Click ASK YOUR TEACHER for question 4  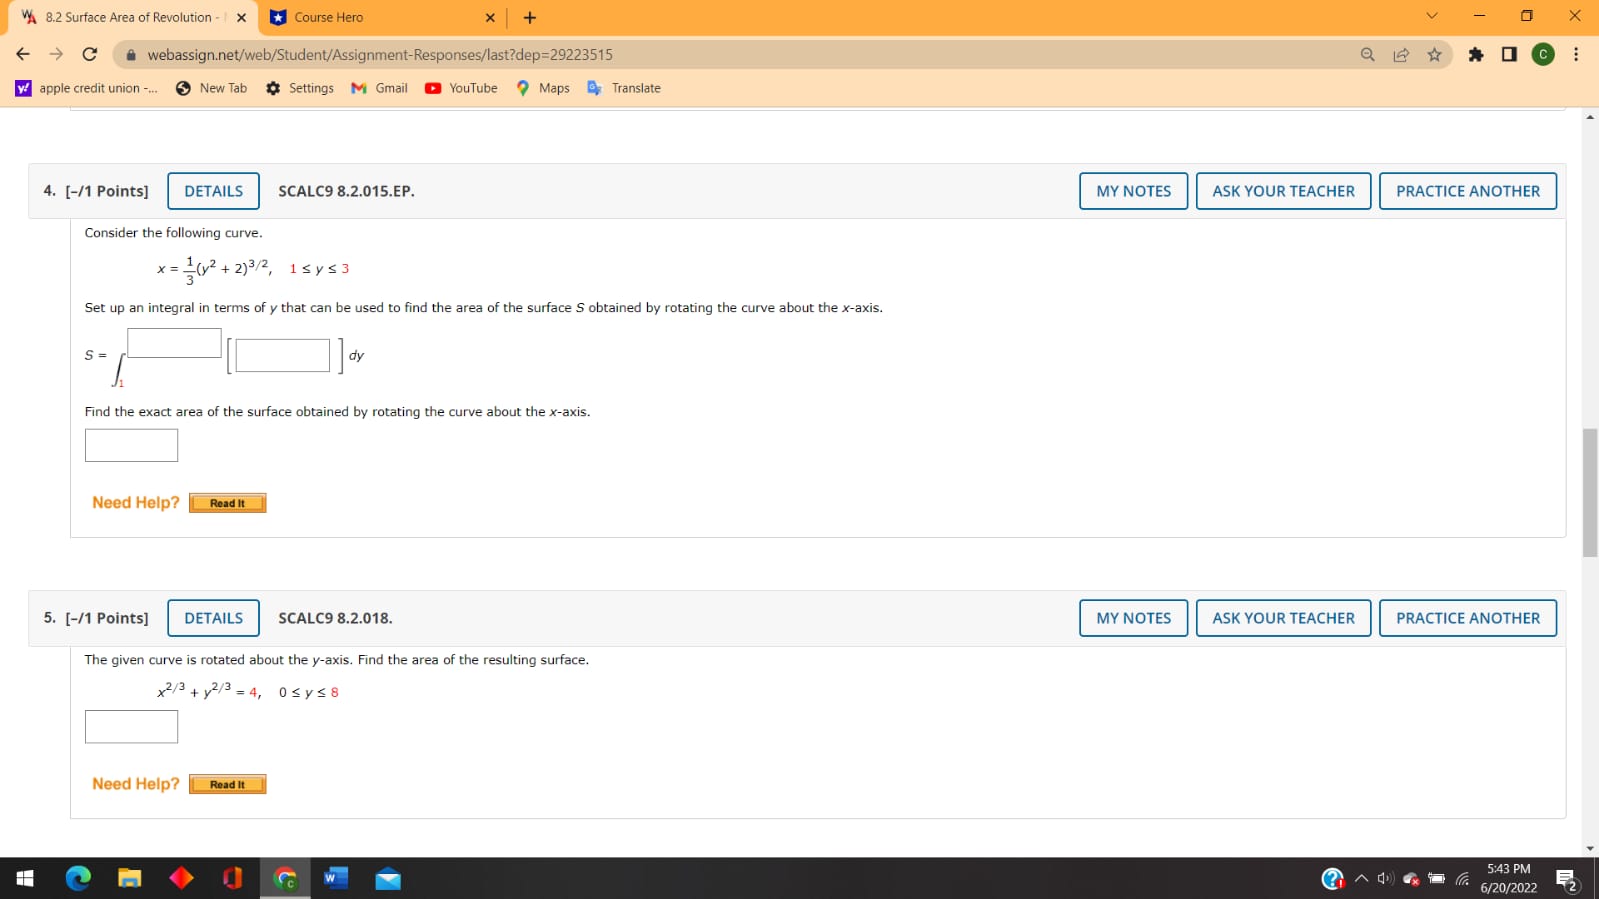(x=1283, y=191)
